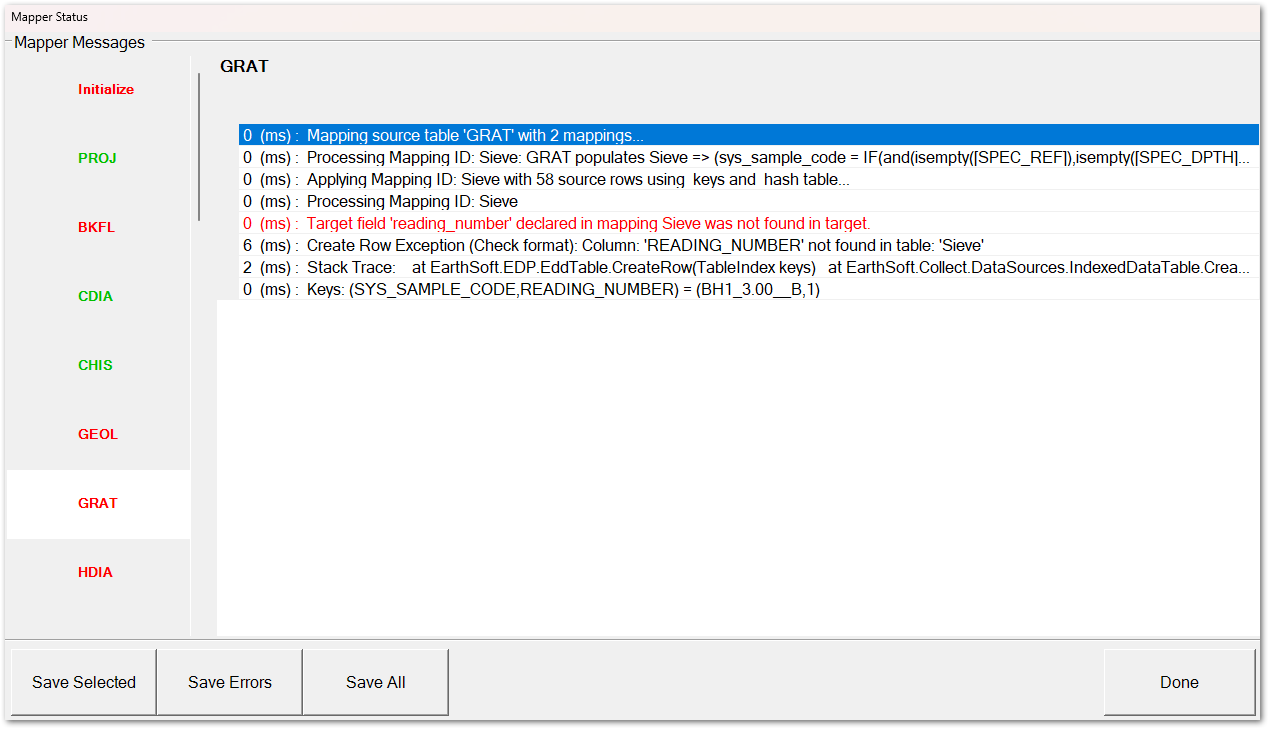View the GEOL error messages
The image size is (1269, 729).
click(97, 434)
